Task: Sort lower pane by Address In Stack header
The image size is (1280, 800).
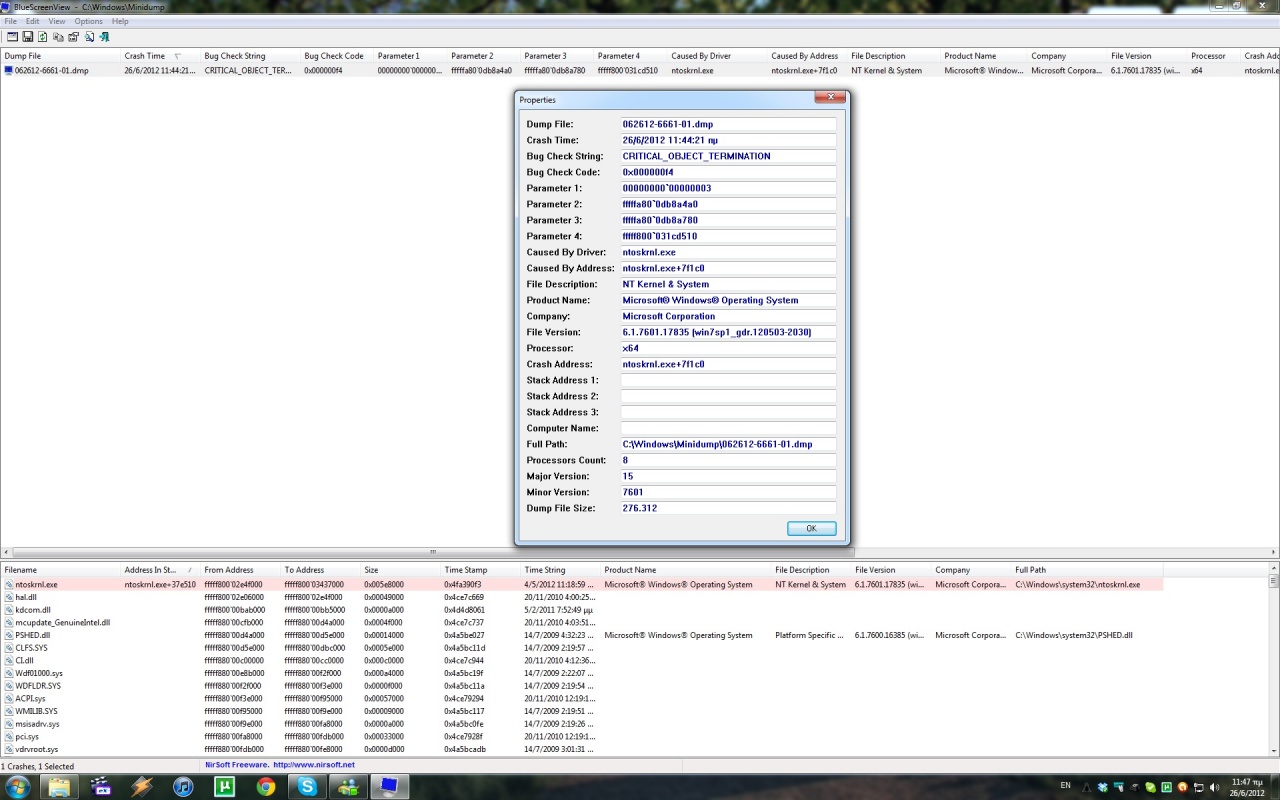Action: (160, 570)
